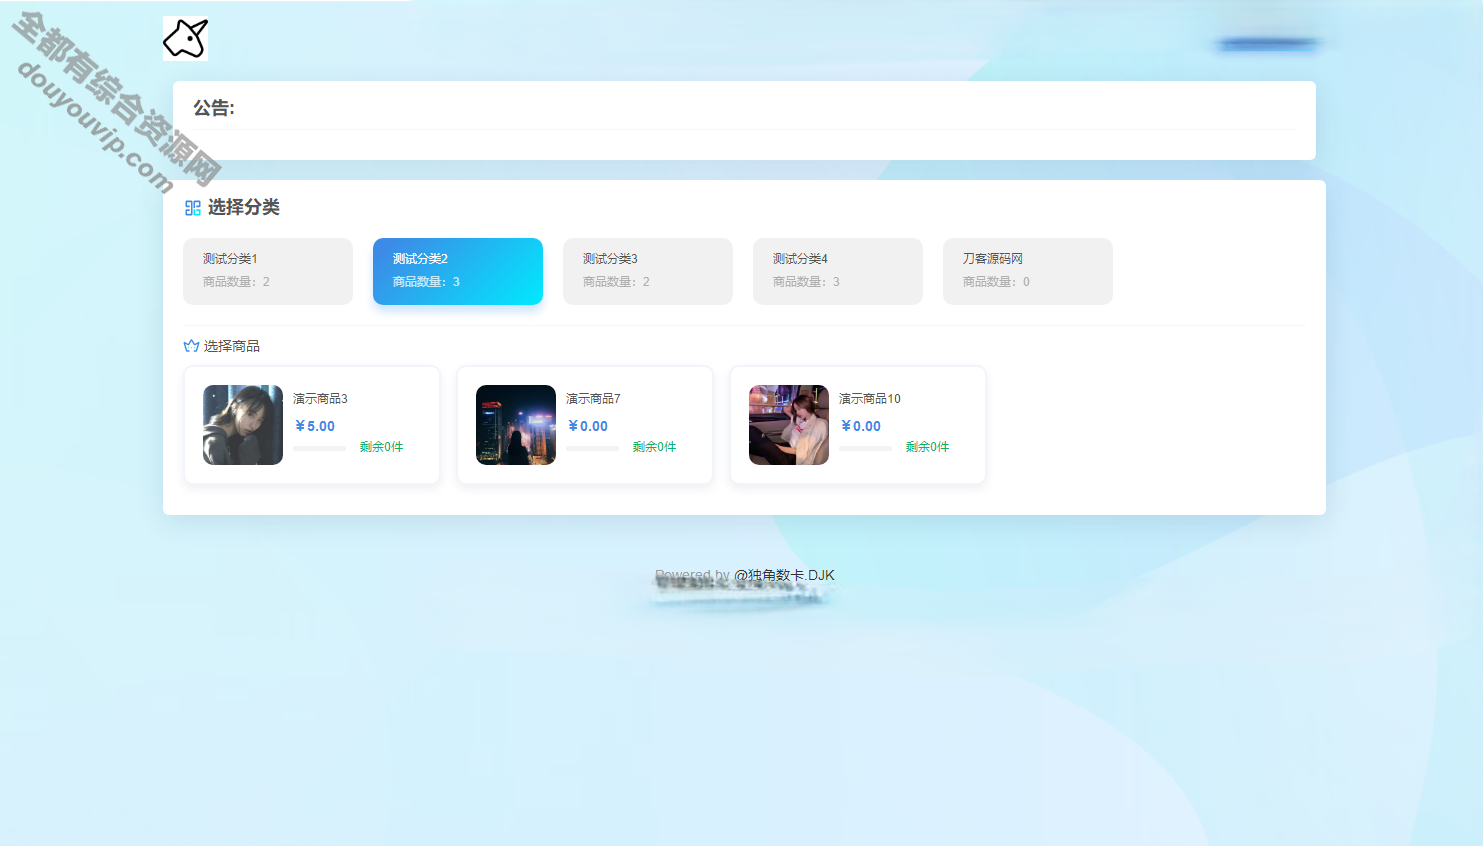The image size is (1483, 846).
Task: Click thumbnail image of 演示商品10
Action: [789, 425]
